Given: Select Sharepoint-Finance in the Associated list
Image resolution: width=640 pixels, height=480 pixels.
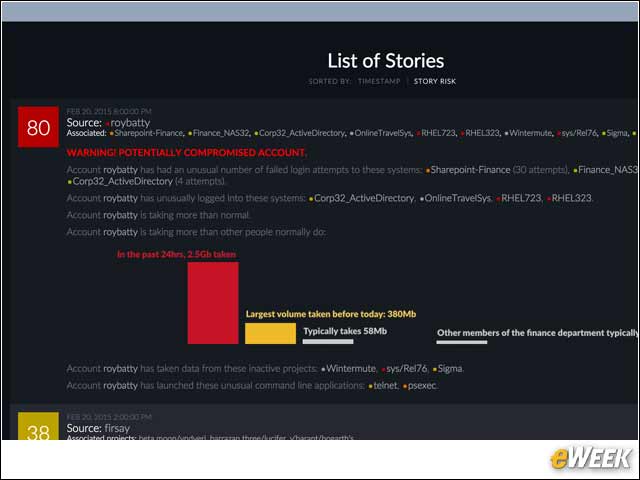Looking at the screenshot, I should click(149, 133).
